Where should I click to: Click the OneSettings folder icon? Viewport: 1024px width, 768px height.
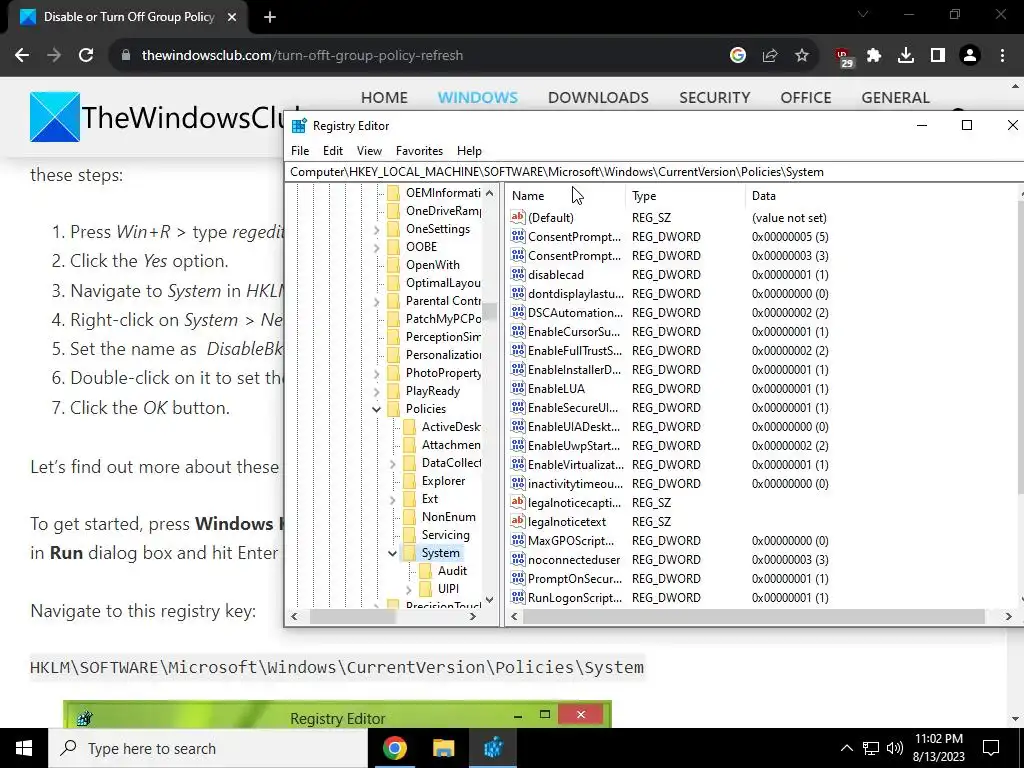tap(393, 229)
